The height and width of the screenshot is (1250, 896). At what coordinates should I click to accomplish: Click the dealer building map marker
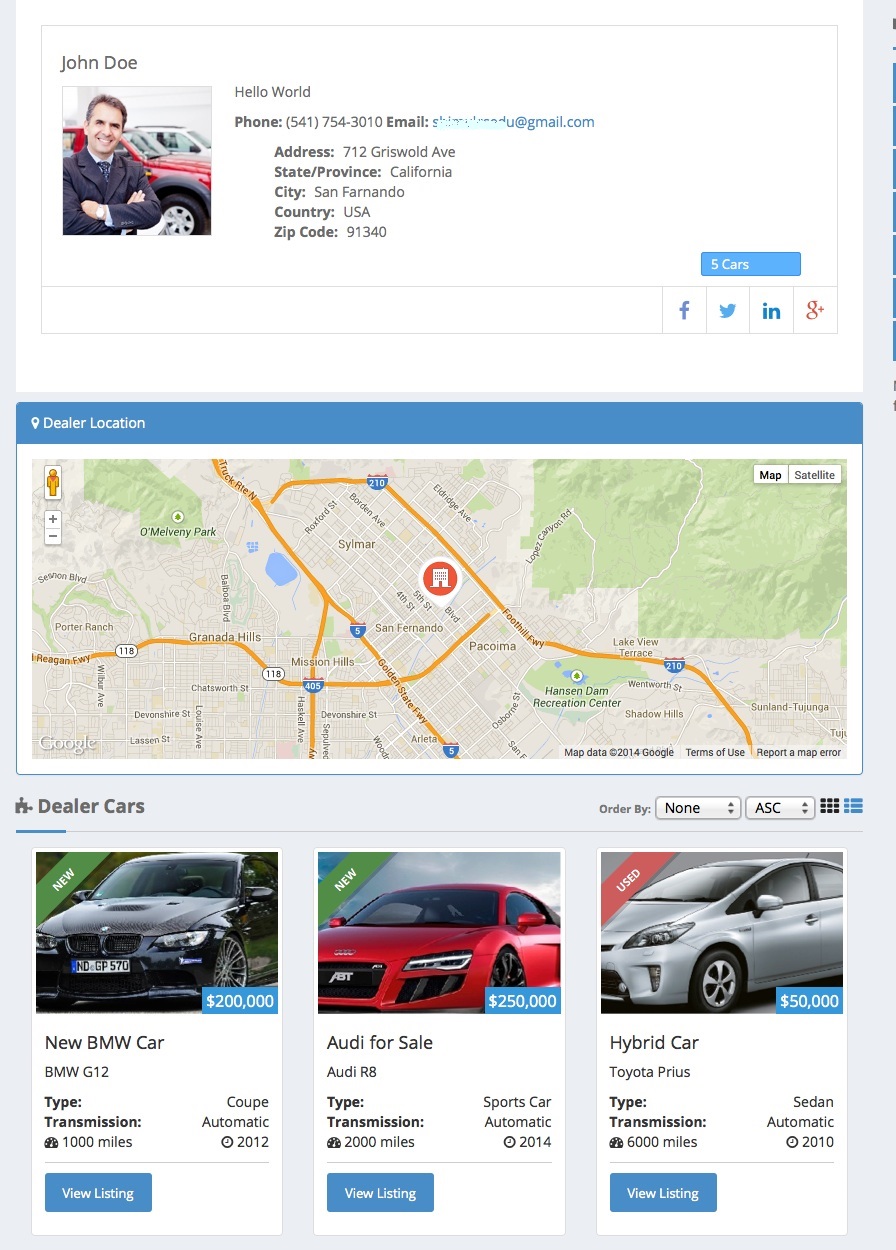439,577
